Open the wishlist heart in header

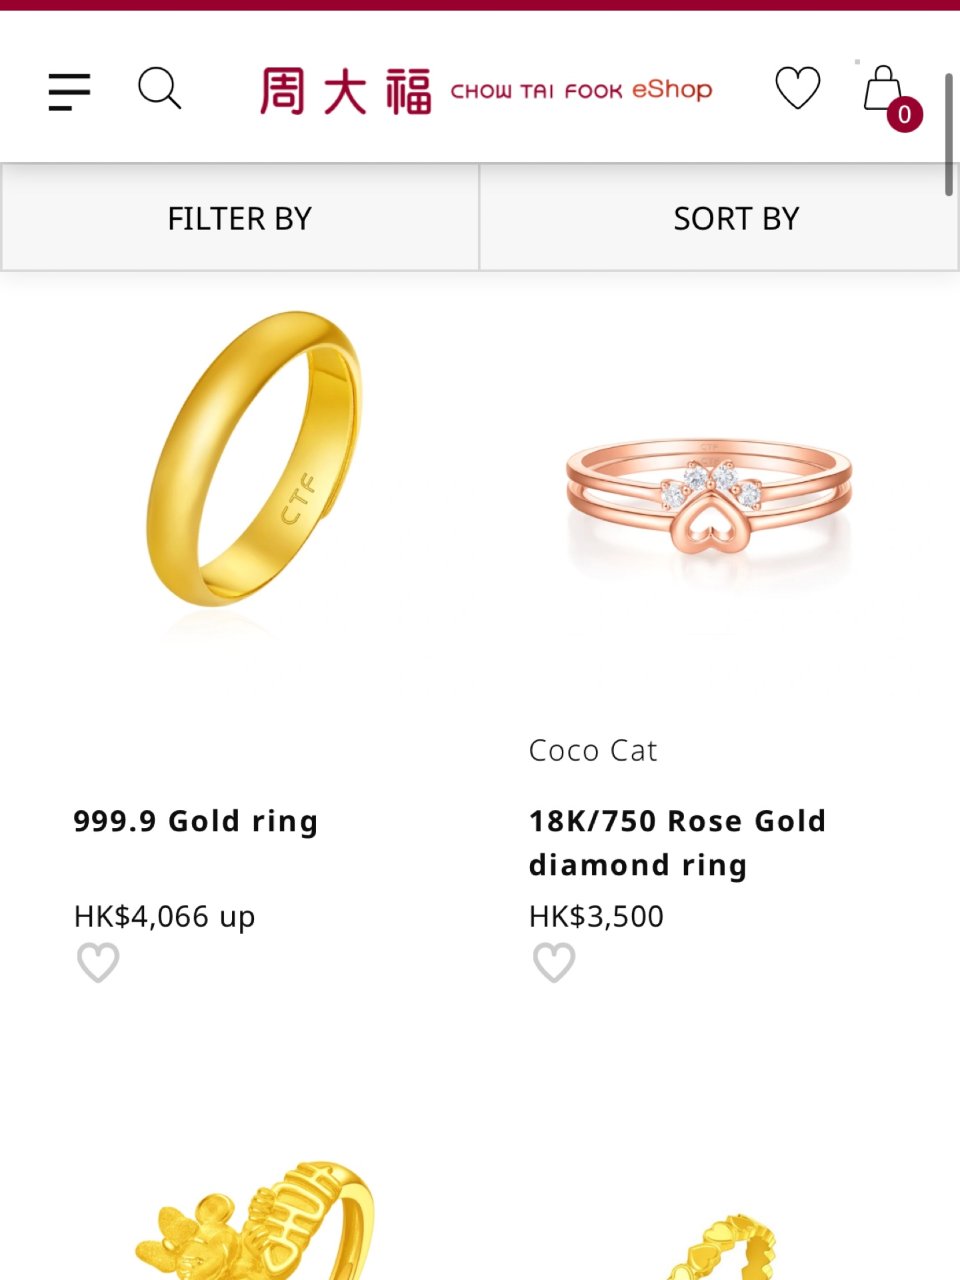[x=797, y=88]
